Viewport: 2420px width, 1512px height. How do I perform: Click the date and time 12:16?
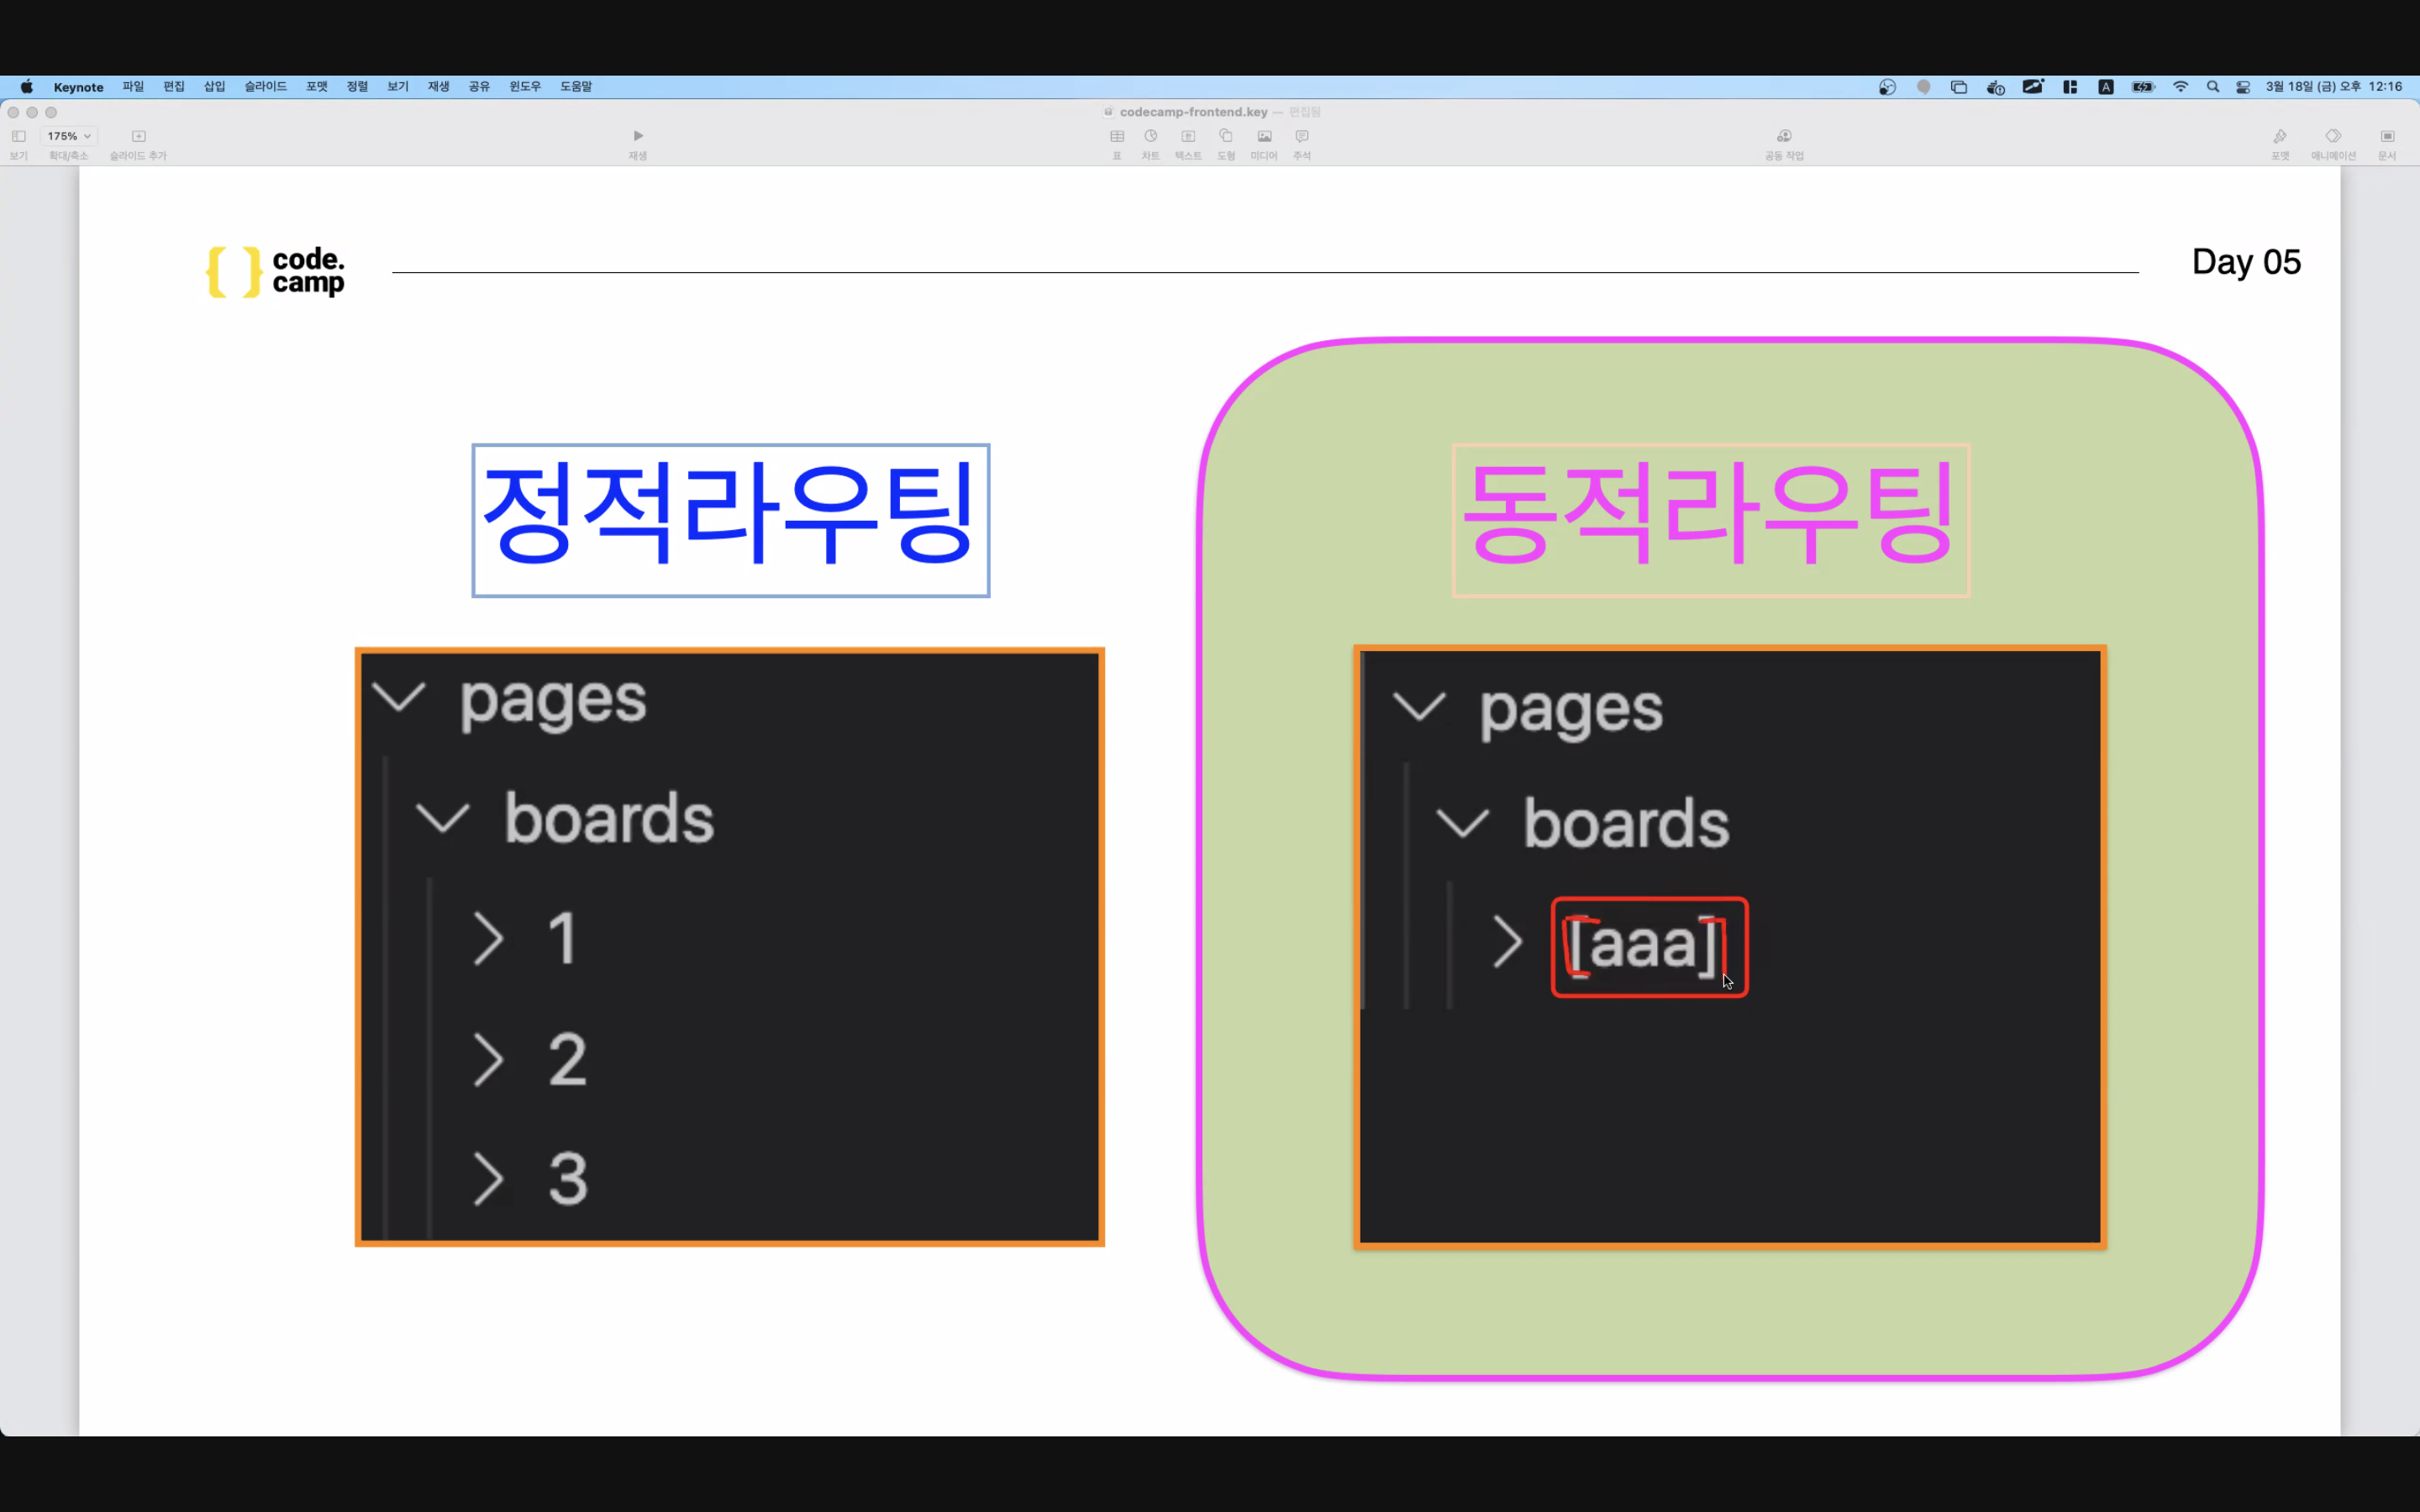[x=2334, y=87]
